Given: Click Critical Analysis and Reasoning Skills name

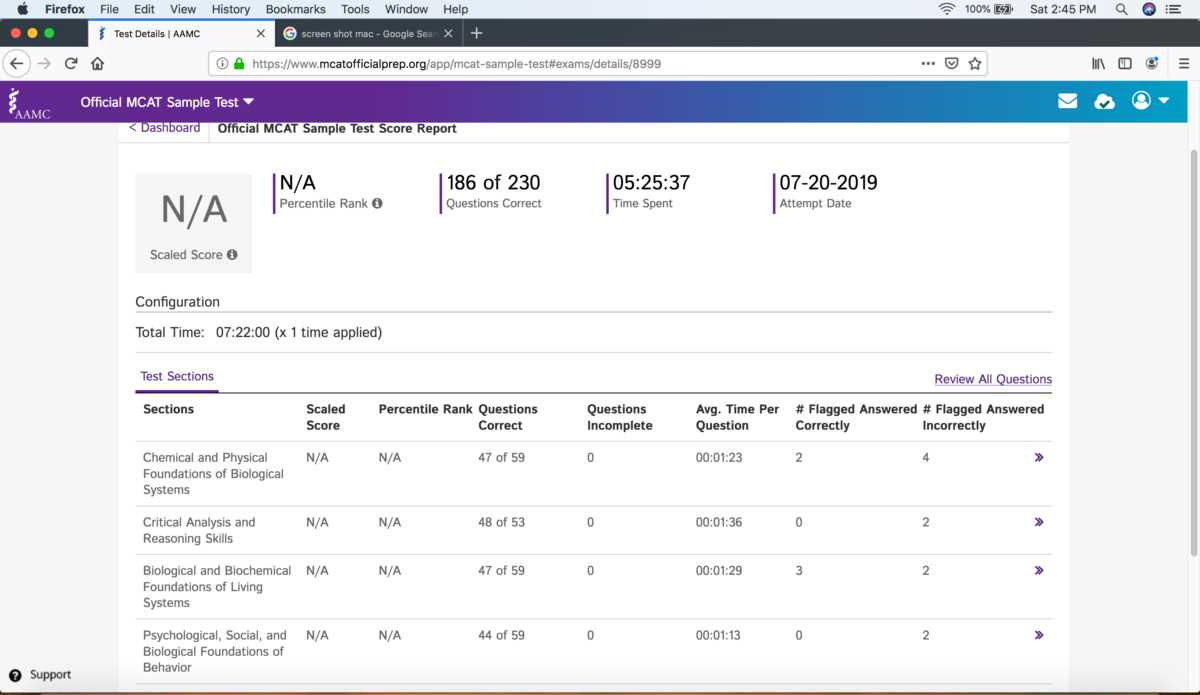Looking at the screenshot, I should pyautogui.click(x=199, y=530).
